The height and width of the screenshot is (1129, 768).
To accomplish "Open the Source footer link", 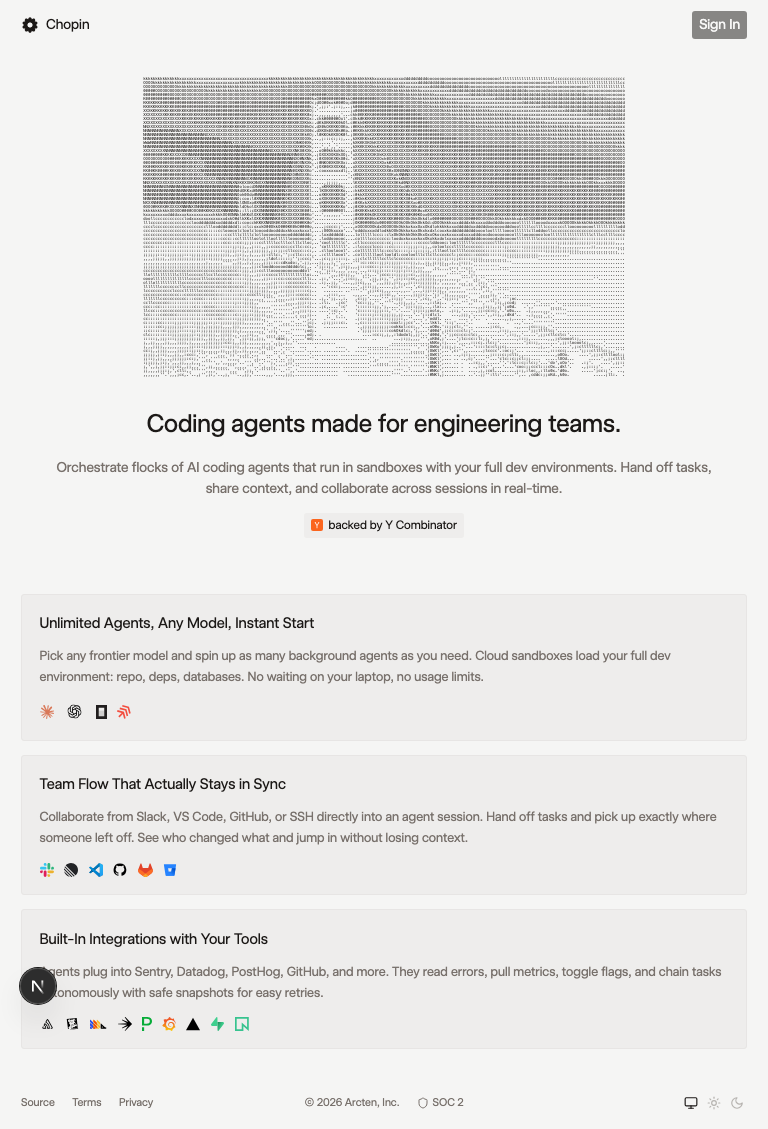I will (x=37, y=1102).
